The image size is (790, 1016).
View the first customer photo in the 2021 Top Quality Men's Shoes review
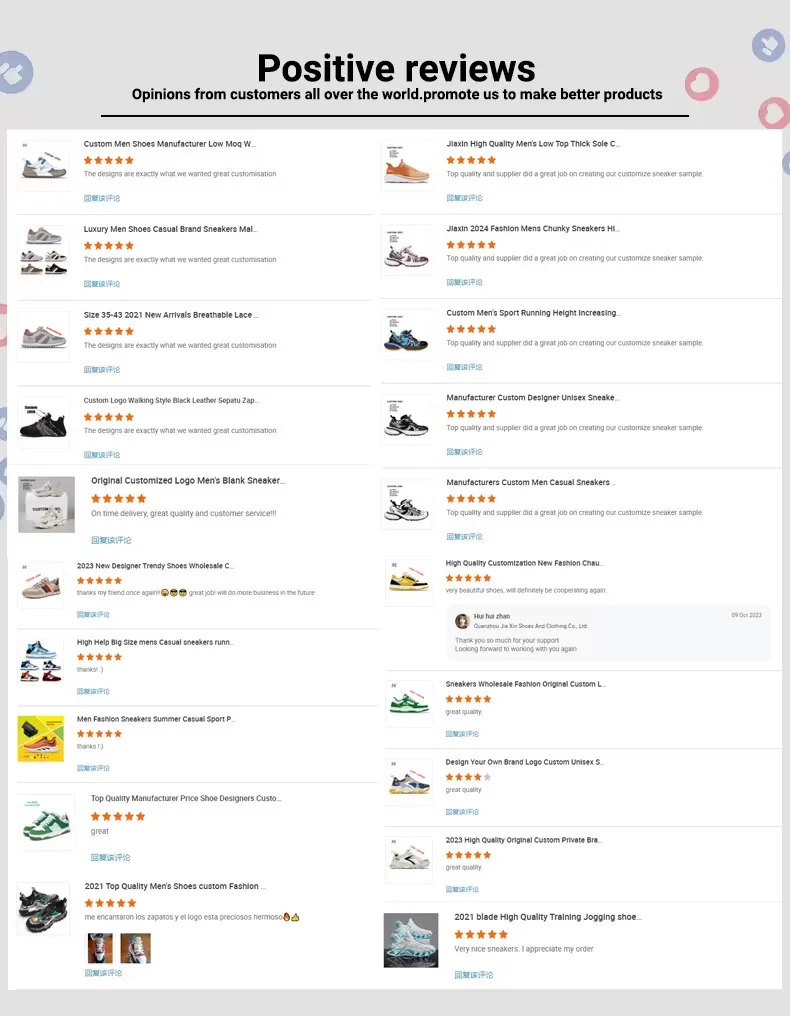pyautogui.click(x=100, y=948)
